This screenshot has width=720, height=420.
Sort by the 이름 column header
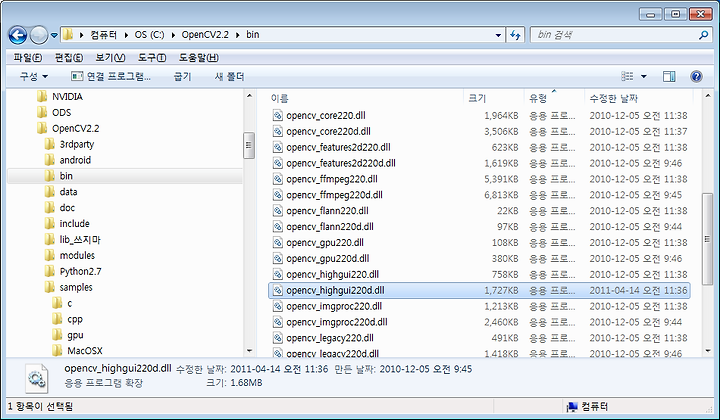pyautogui.click(x=280, y=98)
